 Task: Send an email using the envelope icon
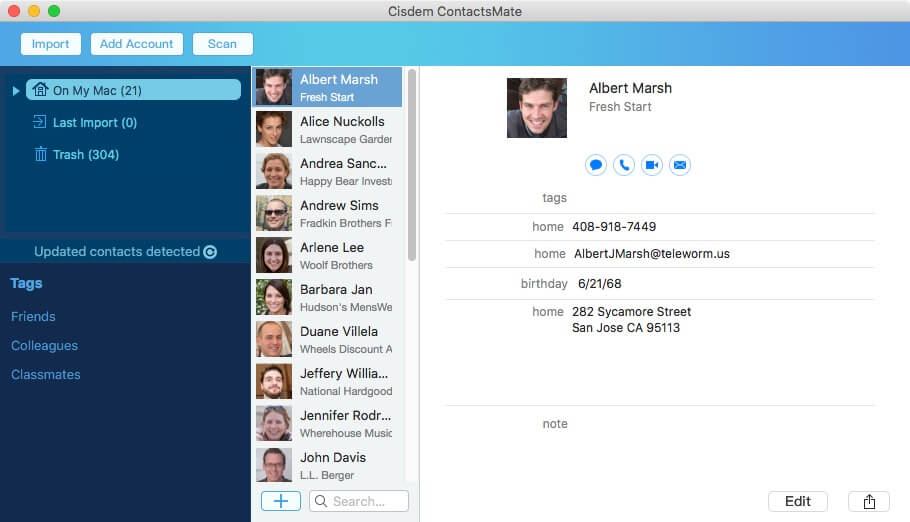[680, 165]
